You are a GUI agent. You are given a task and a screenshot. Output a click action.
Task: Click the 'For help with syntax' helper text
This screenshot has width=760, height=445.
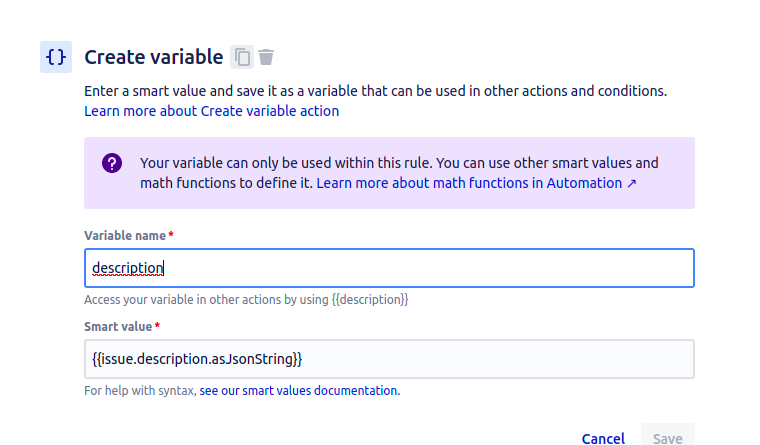pyautogui.click(x=140, y=391)
